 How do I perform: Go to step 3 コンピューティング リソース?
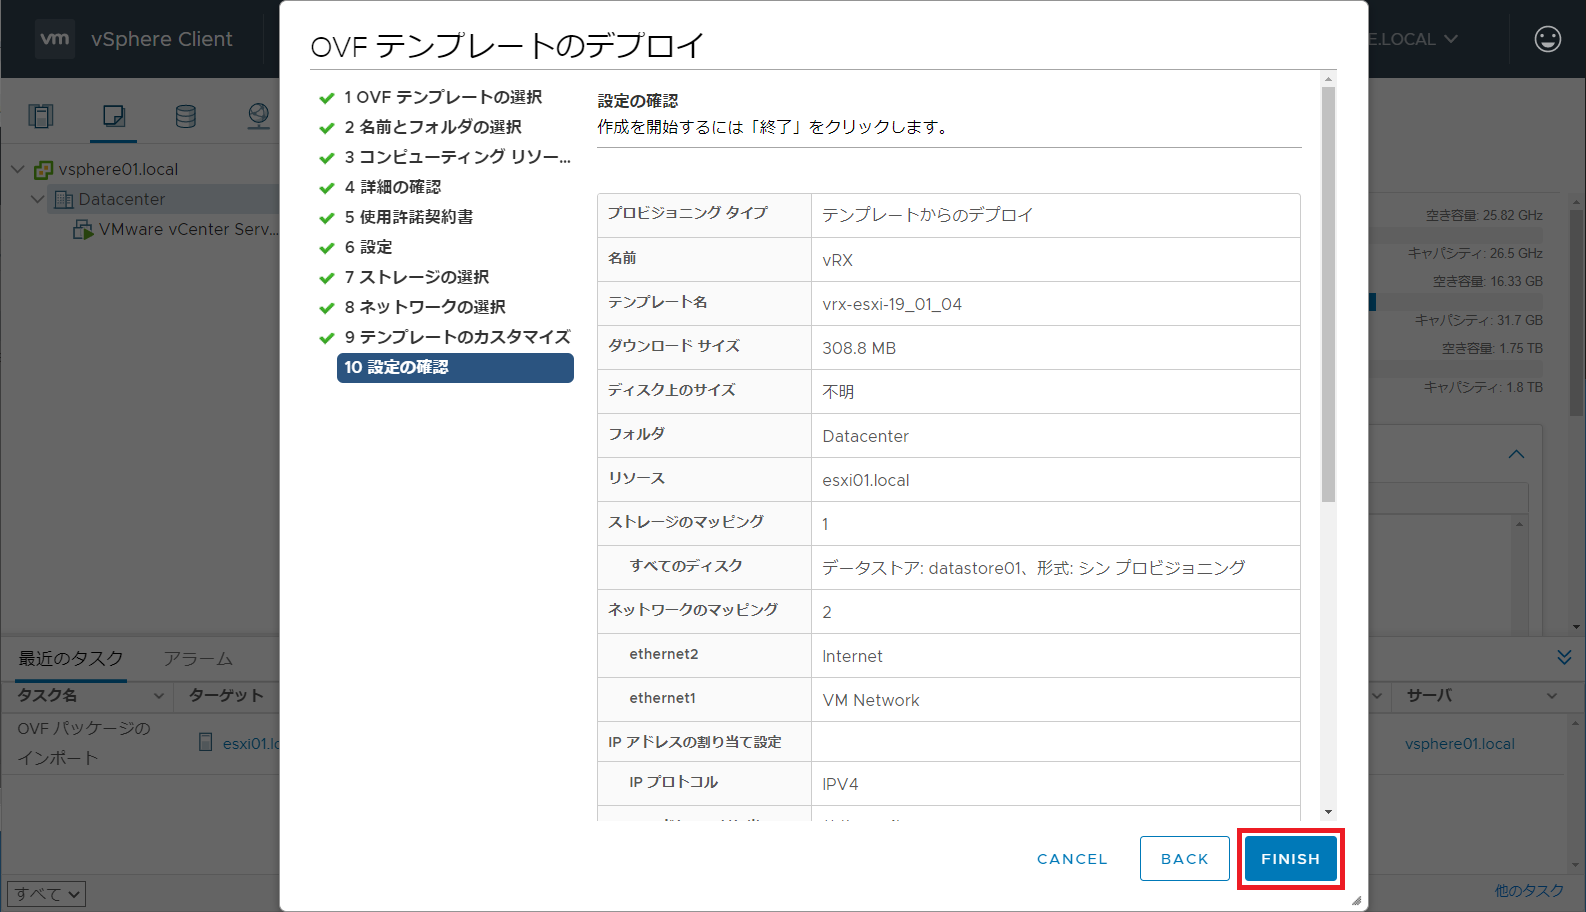[457, 157]
